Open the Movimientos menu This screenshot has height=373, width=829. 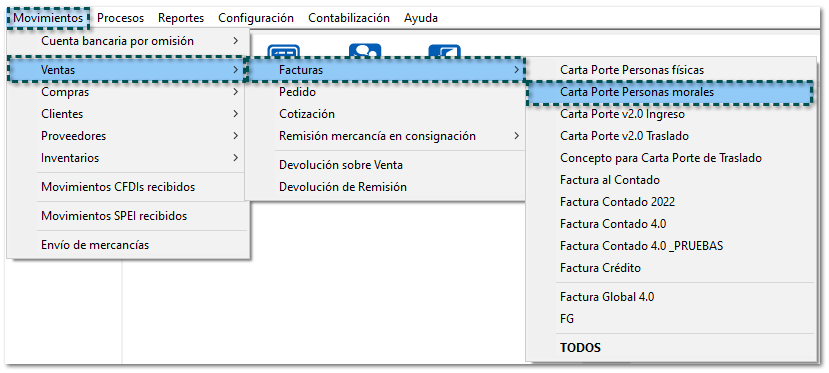(48, 18)
